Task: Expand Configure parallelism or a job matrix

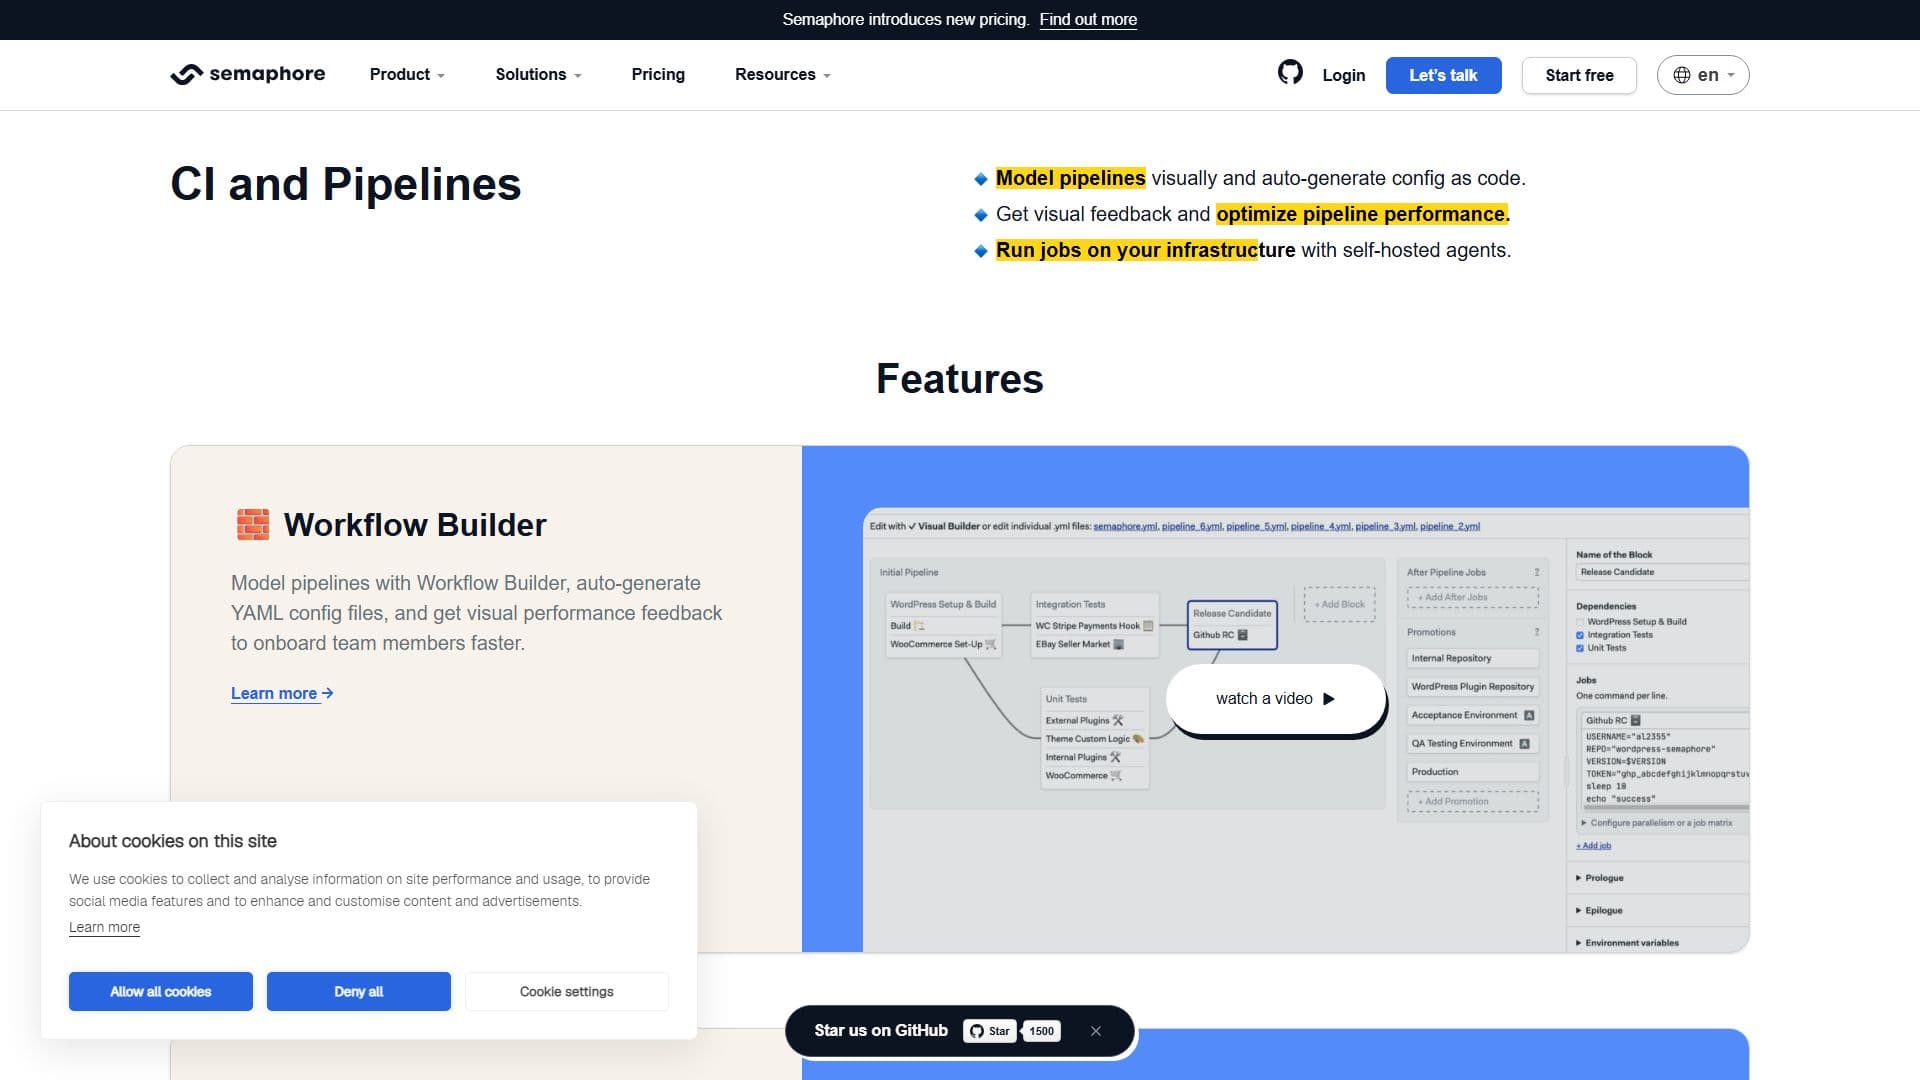Action: coord(1657,823)
